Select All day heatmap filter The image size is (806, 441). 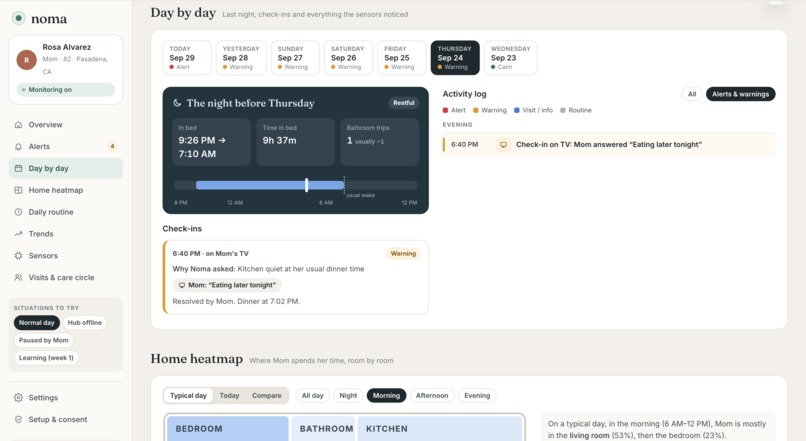point(313,396)
